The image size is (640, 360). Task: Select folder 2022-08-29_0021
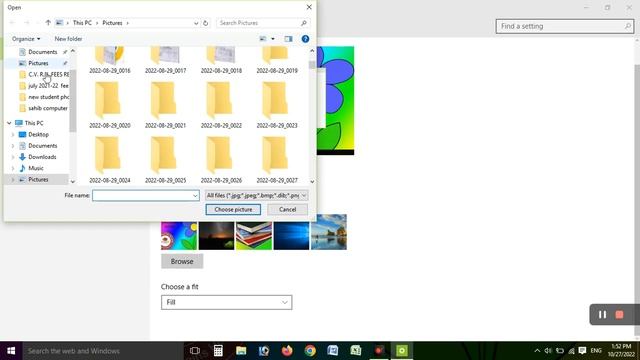pos(165,105)
